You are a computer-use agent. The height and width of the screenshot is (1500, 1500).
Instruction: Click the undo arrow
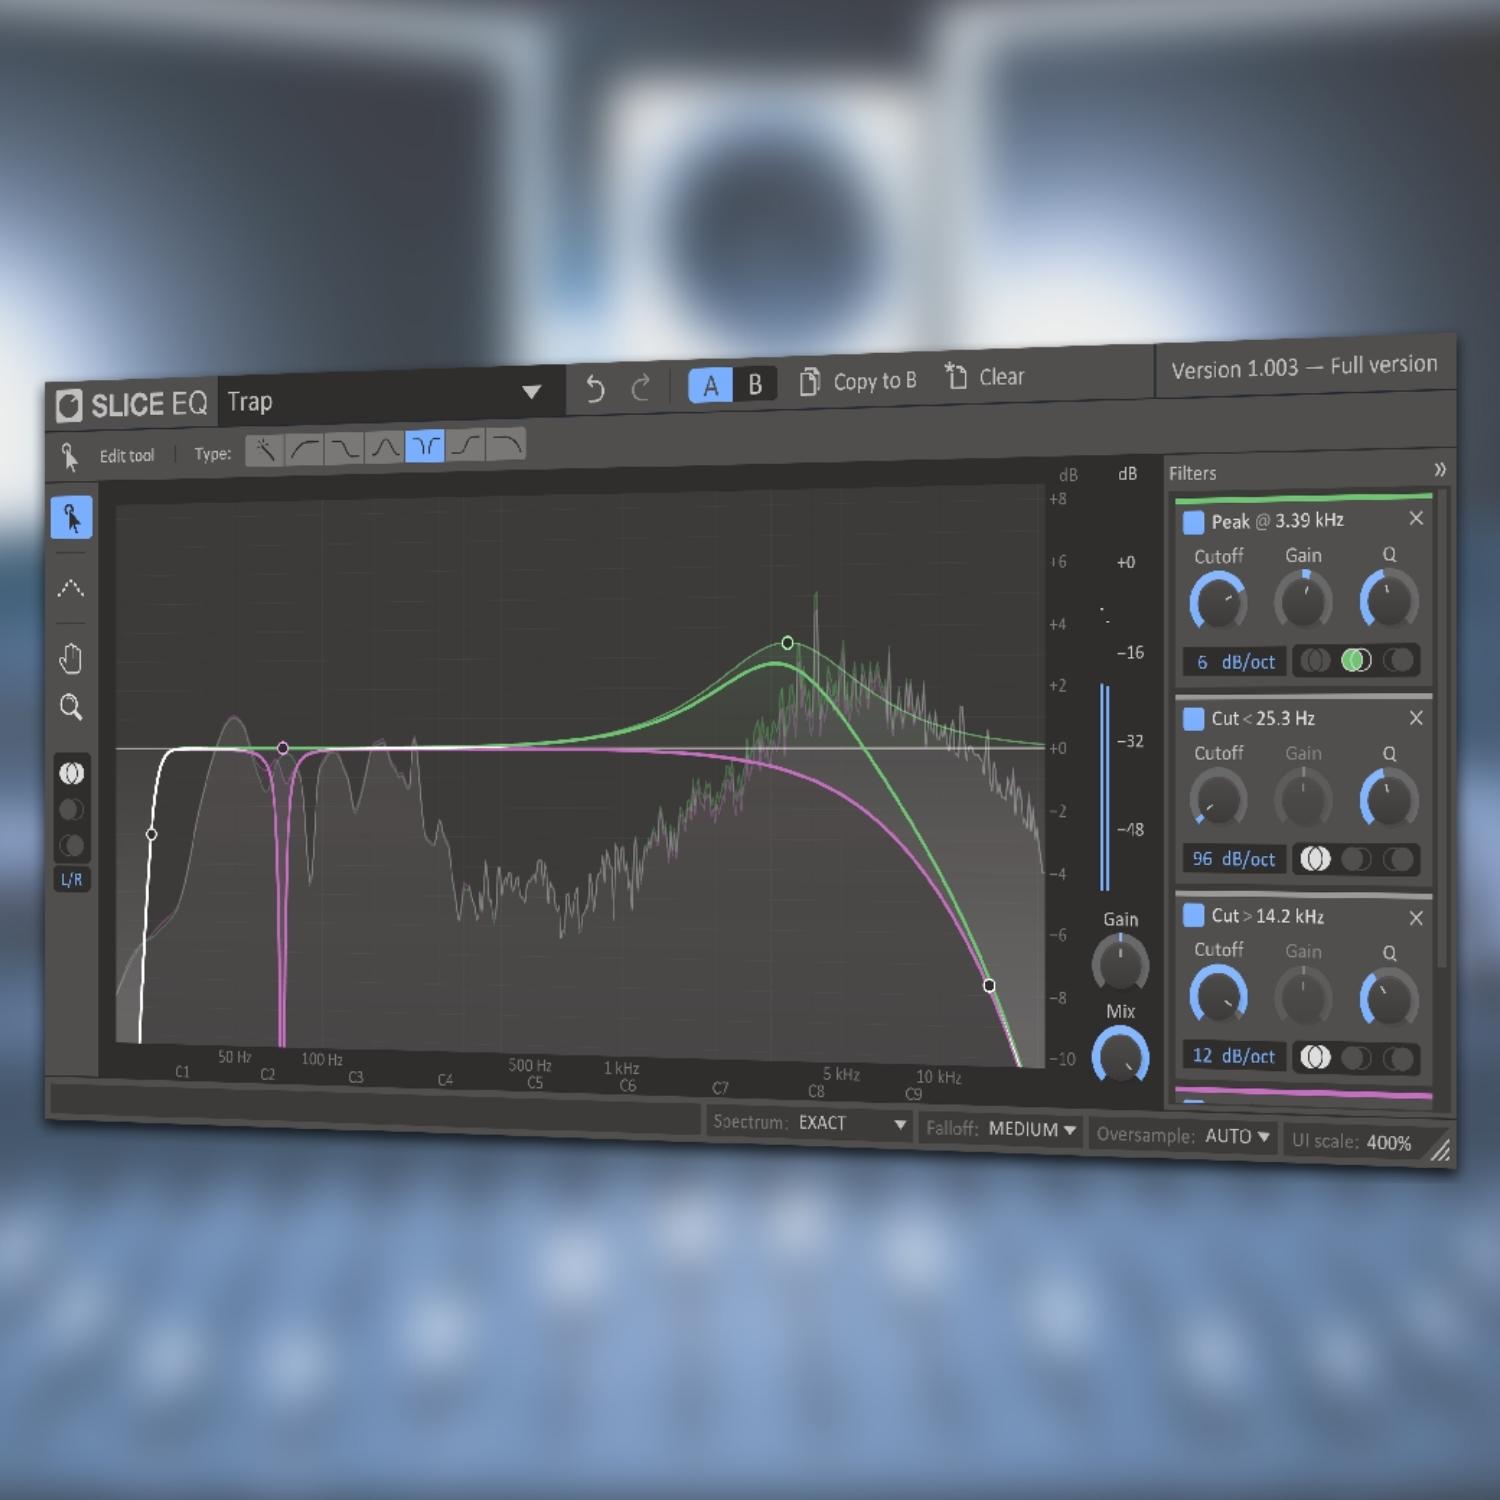pyautogui.click(x=595, y=388)
